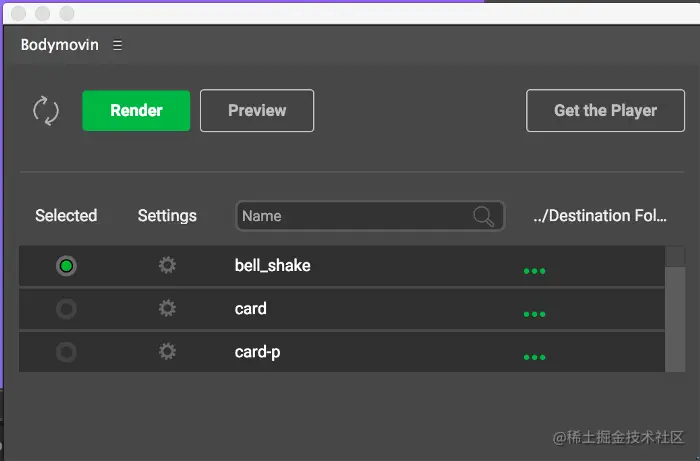Click the card composition name
Image resolution: width=700 pixels, height=461 pixels.
click(x=250, y=308)
